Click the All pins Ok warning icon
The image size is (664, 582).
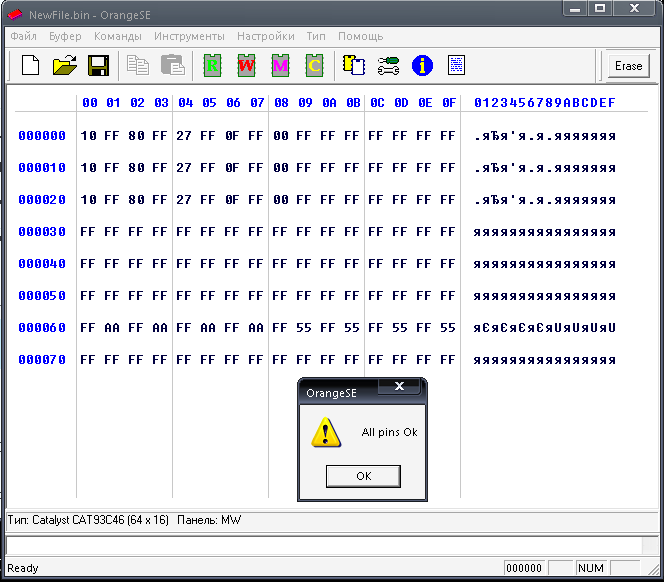point(326,432)
